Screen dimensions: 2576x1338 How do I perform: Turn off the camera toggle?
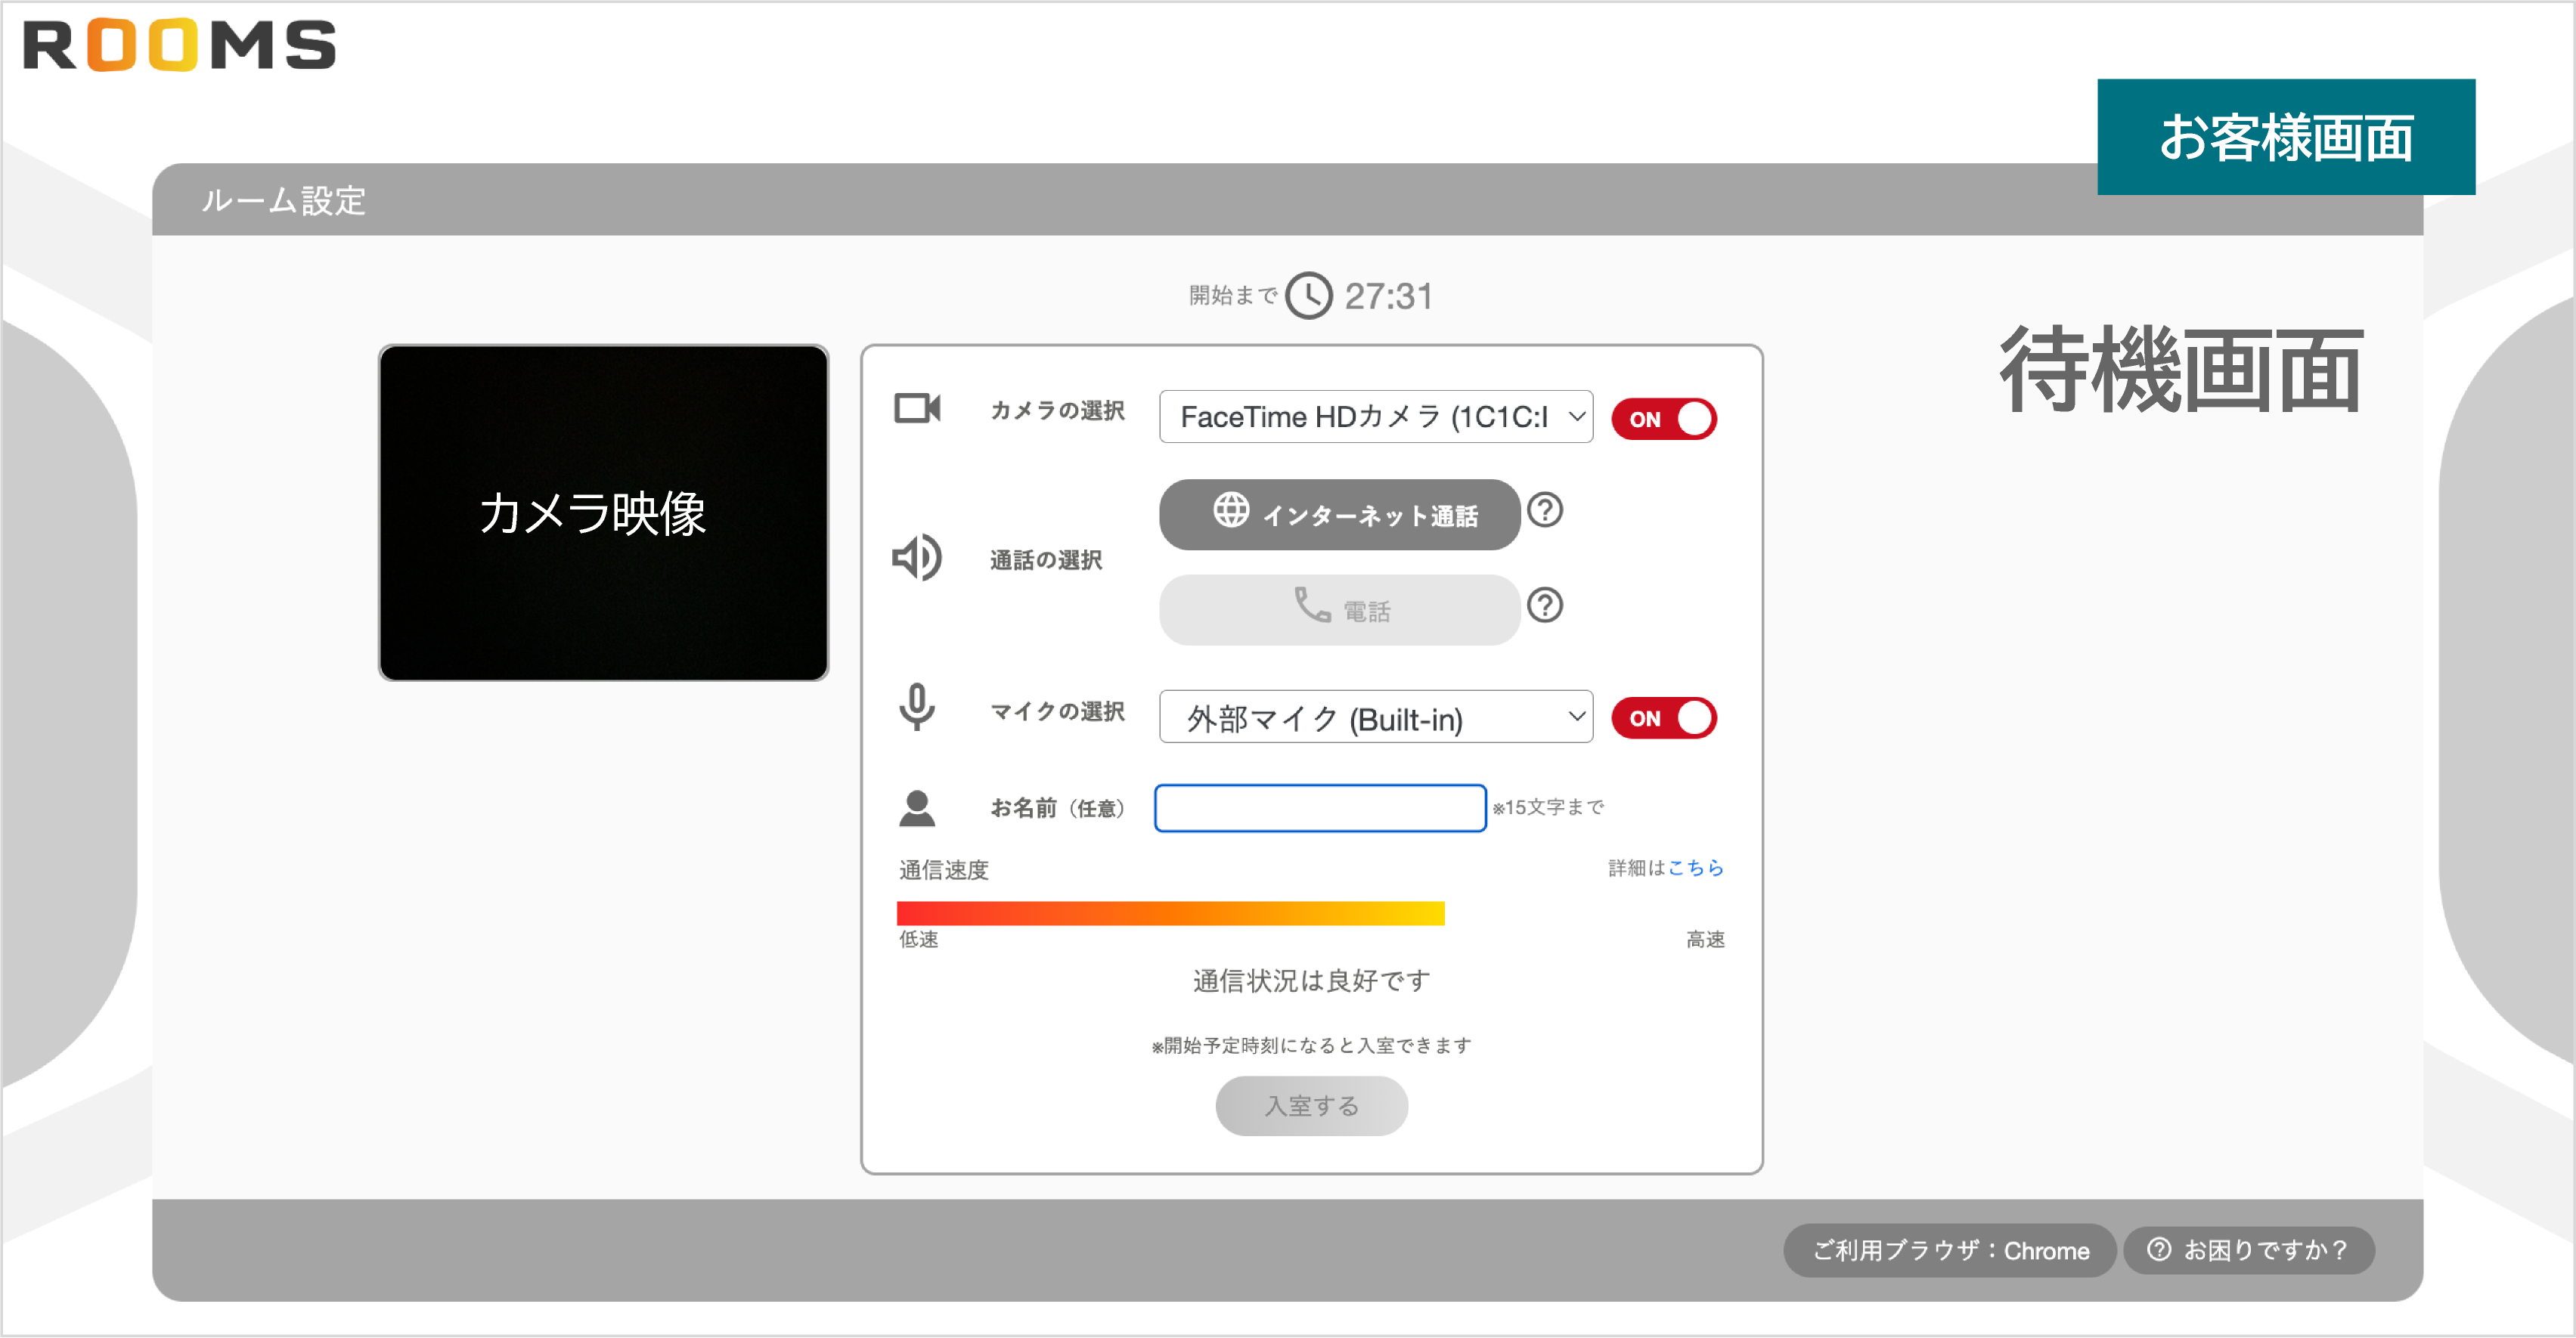1663,418
